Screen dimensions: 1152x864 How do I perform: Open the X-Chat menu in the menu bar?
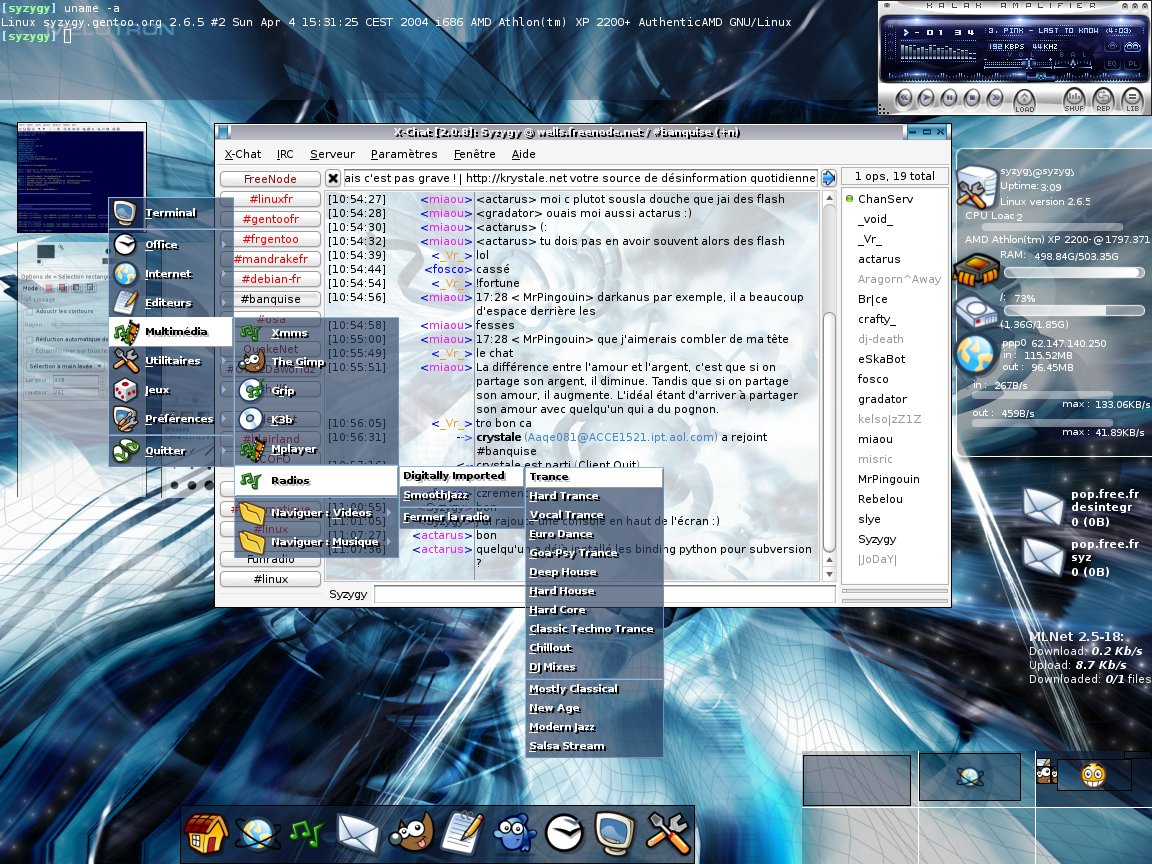pos(242,154)
